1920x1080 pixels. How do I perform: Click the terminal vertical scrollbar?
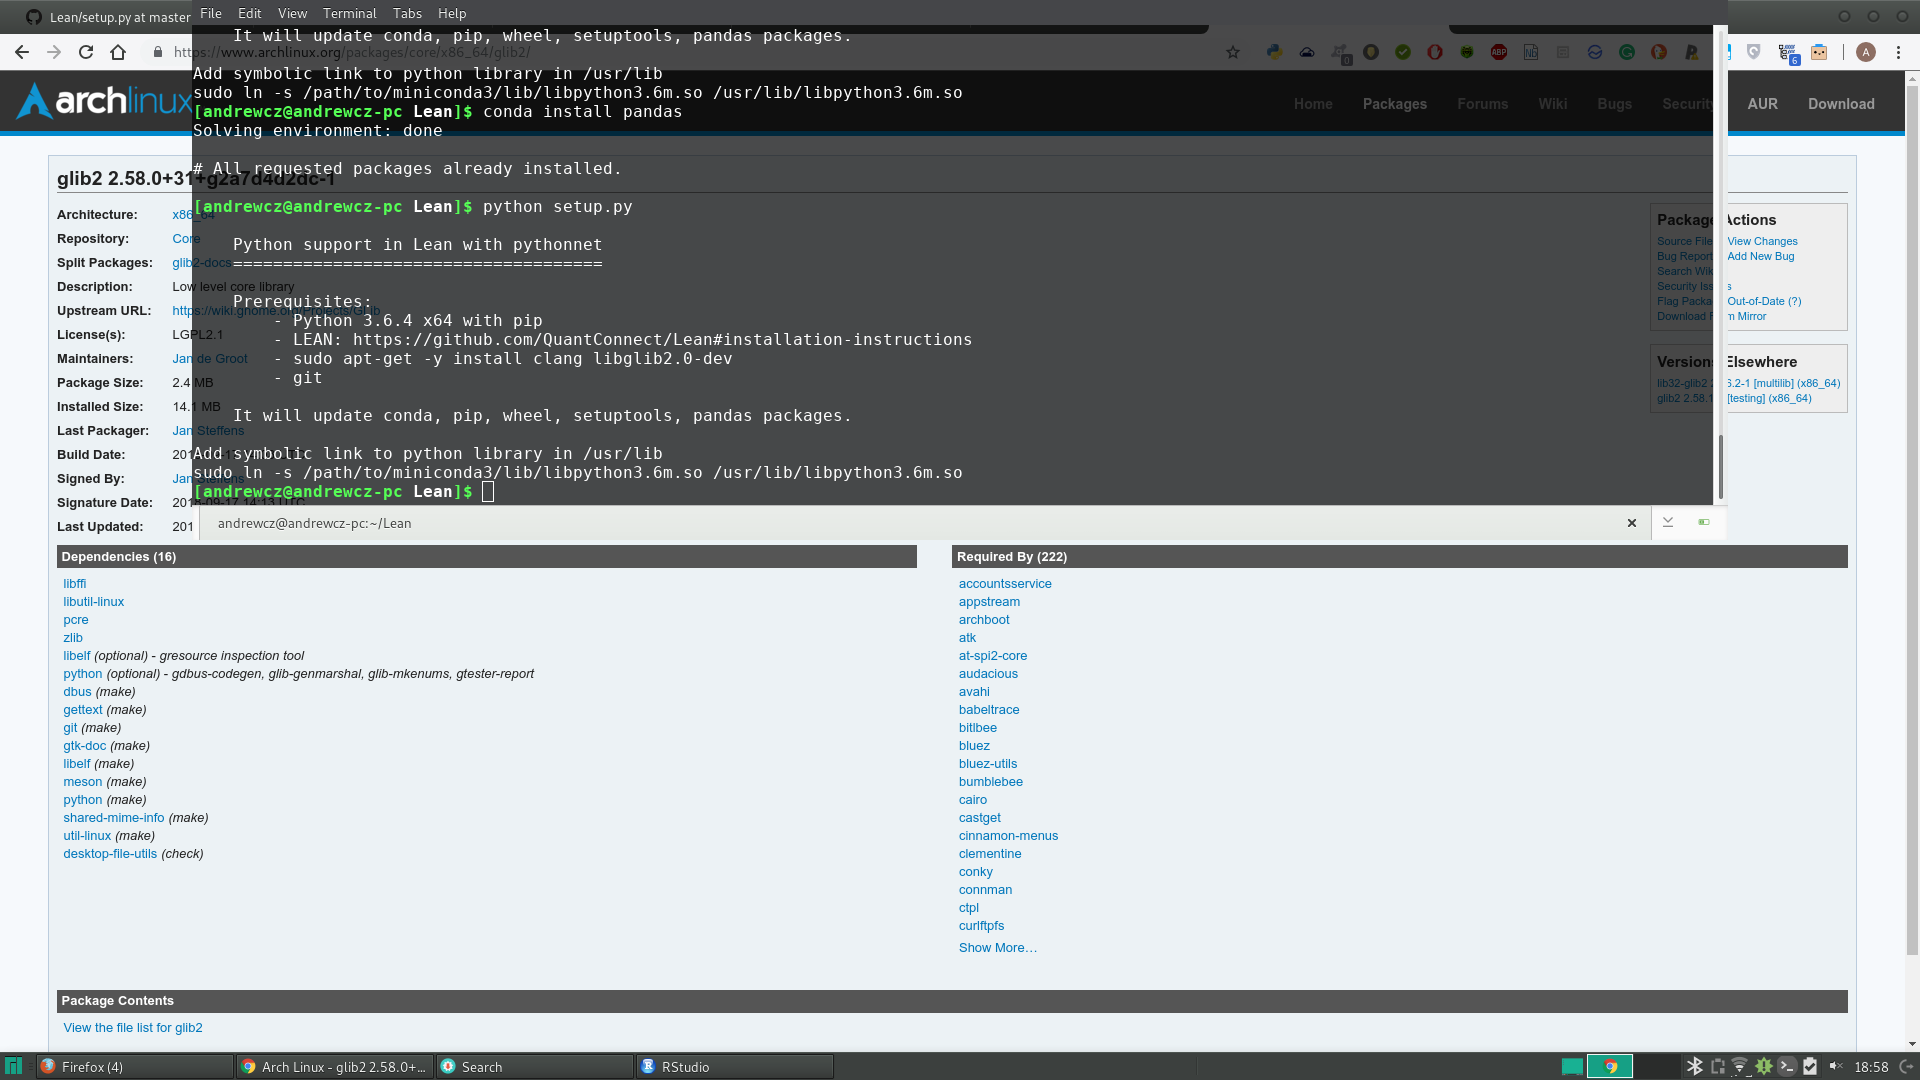(x=1721, y=465)
